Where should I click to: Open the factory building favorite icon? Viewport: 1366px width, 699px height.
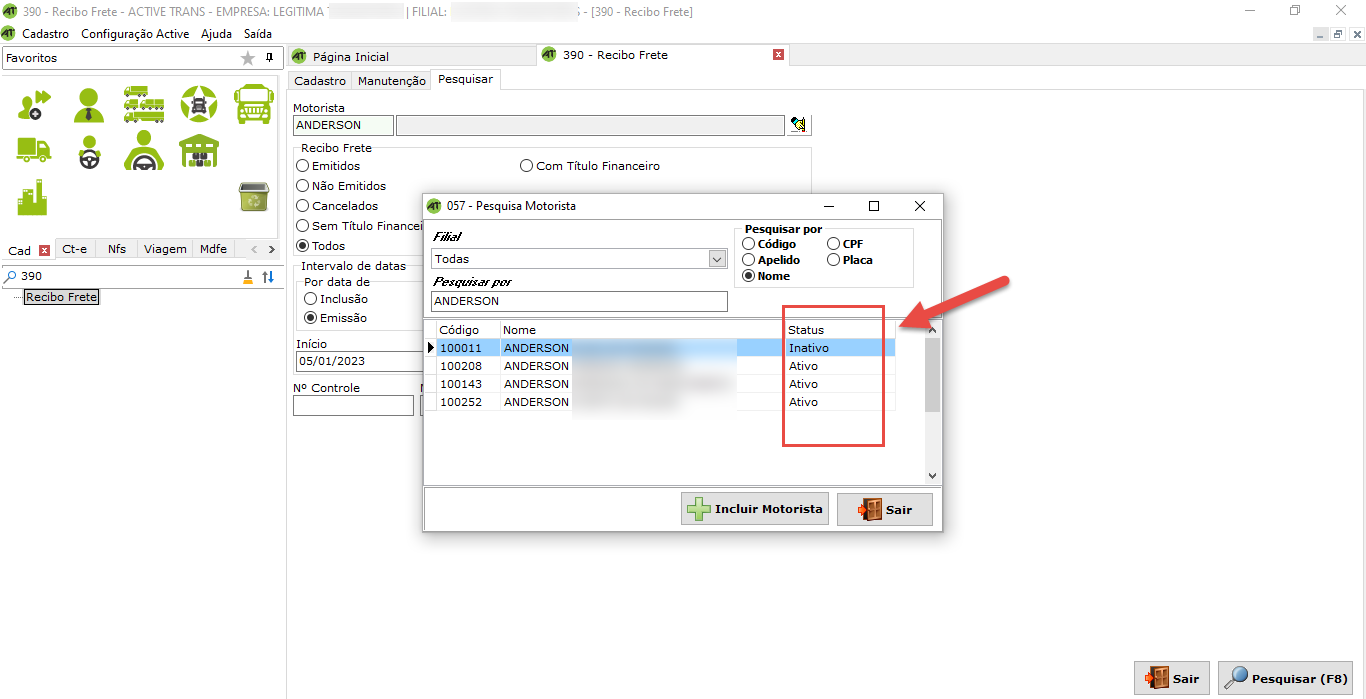(33, 197)
